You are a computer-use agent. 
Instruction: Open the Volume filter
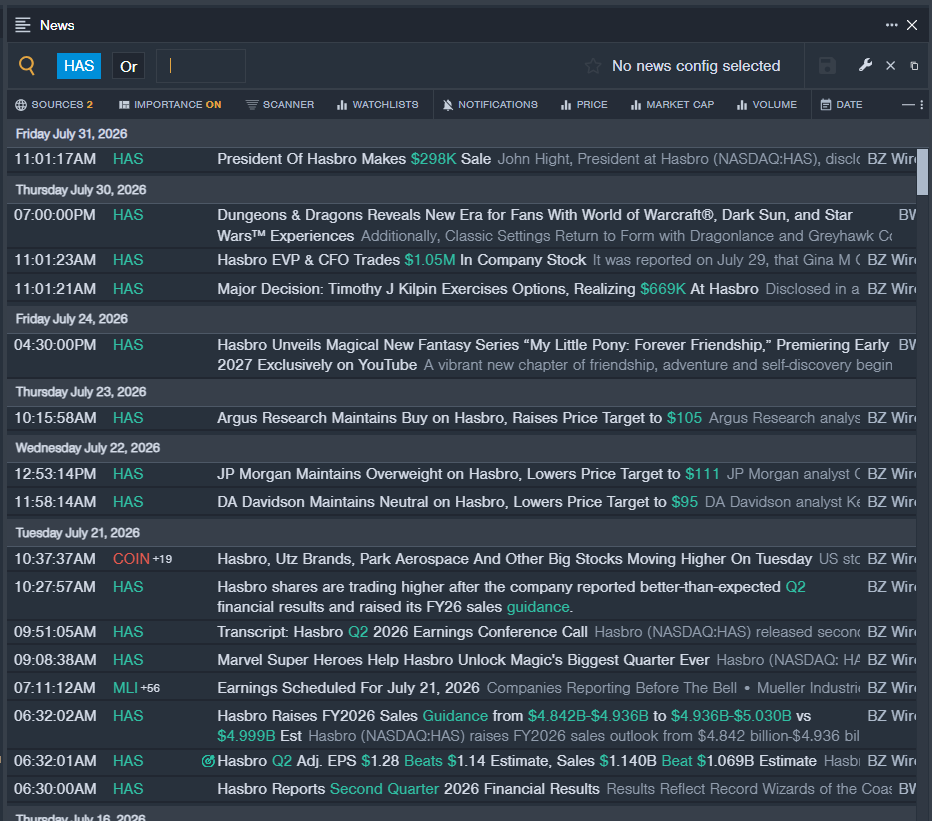767,105
